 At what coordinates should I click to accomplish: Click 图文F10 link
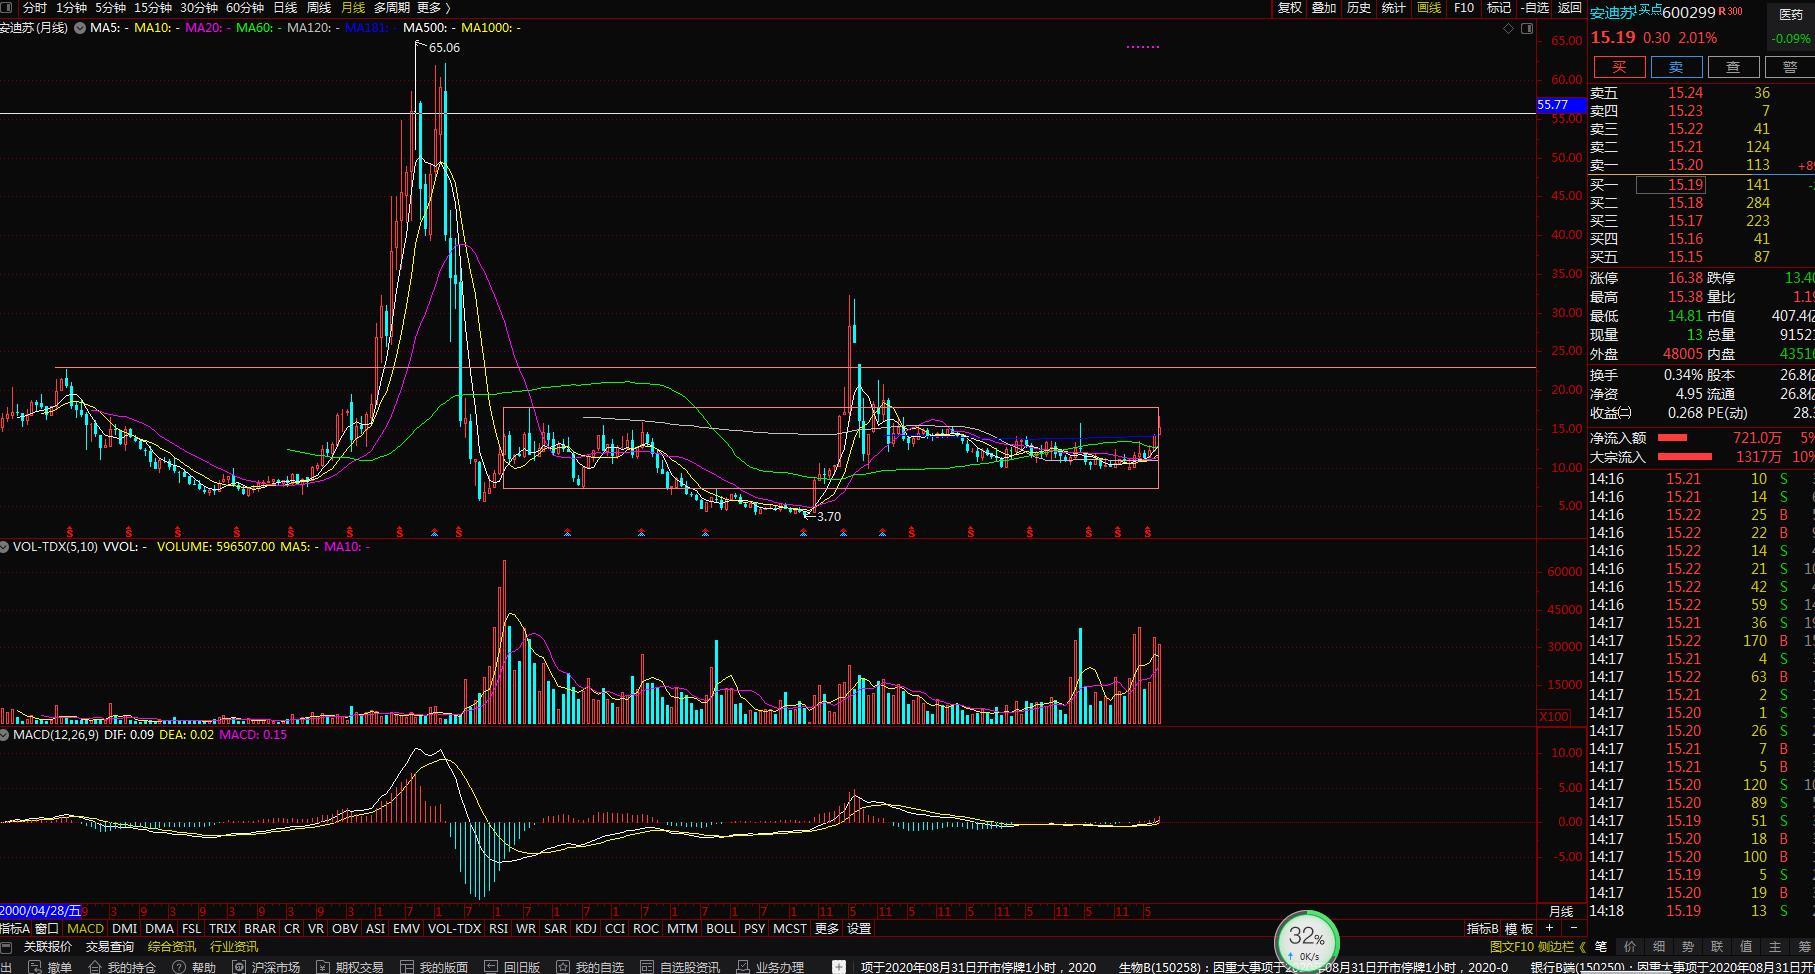(x=1511, y=946)
